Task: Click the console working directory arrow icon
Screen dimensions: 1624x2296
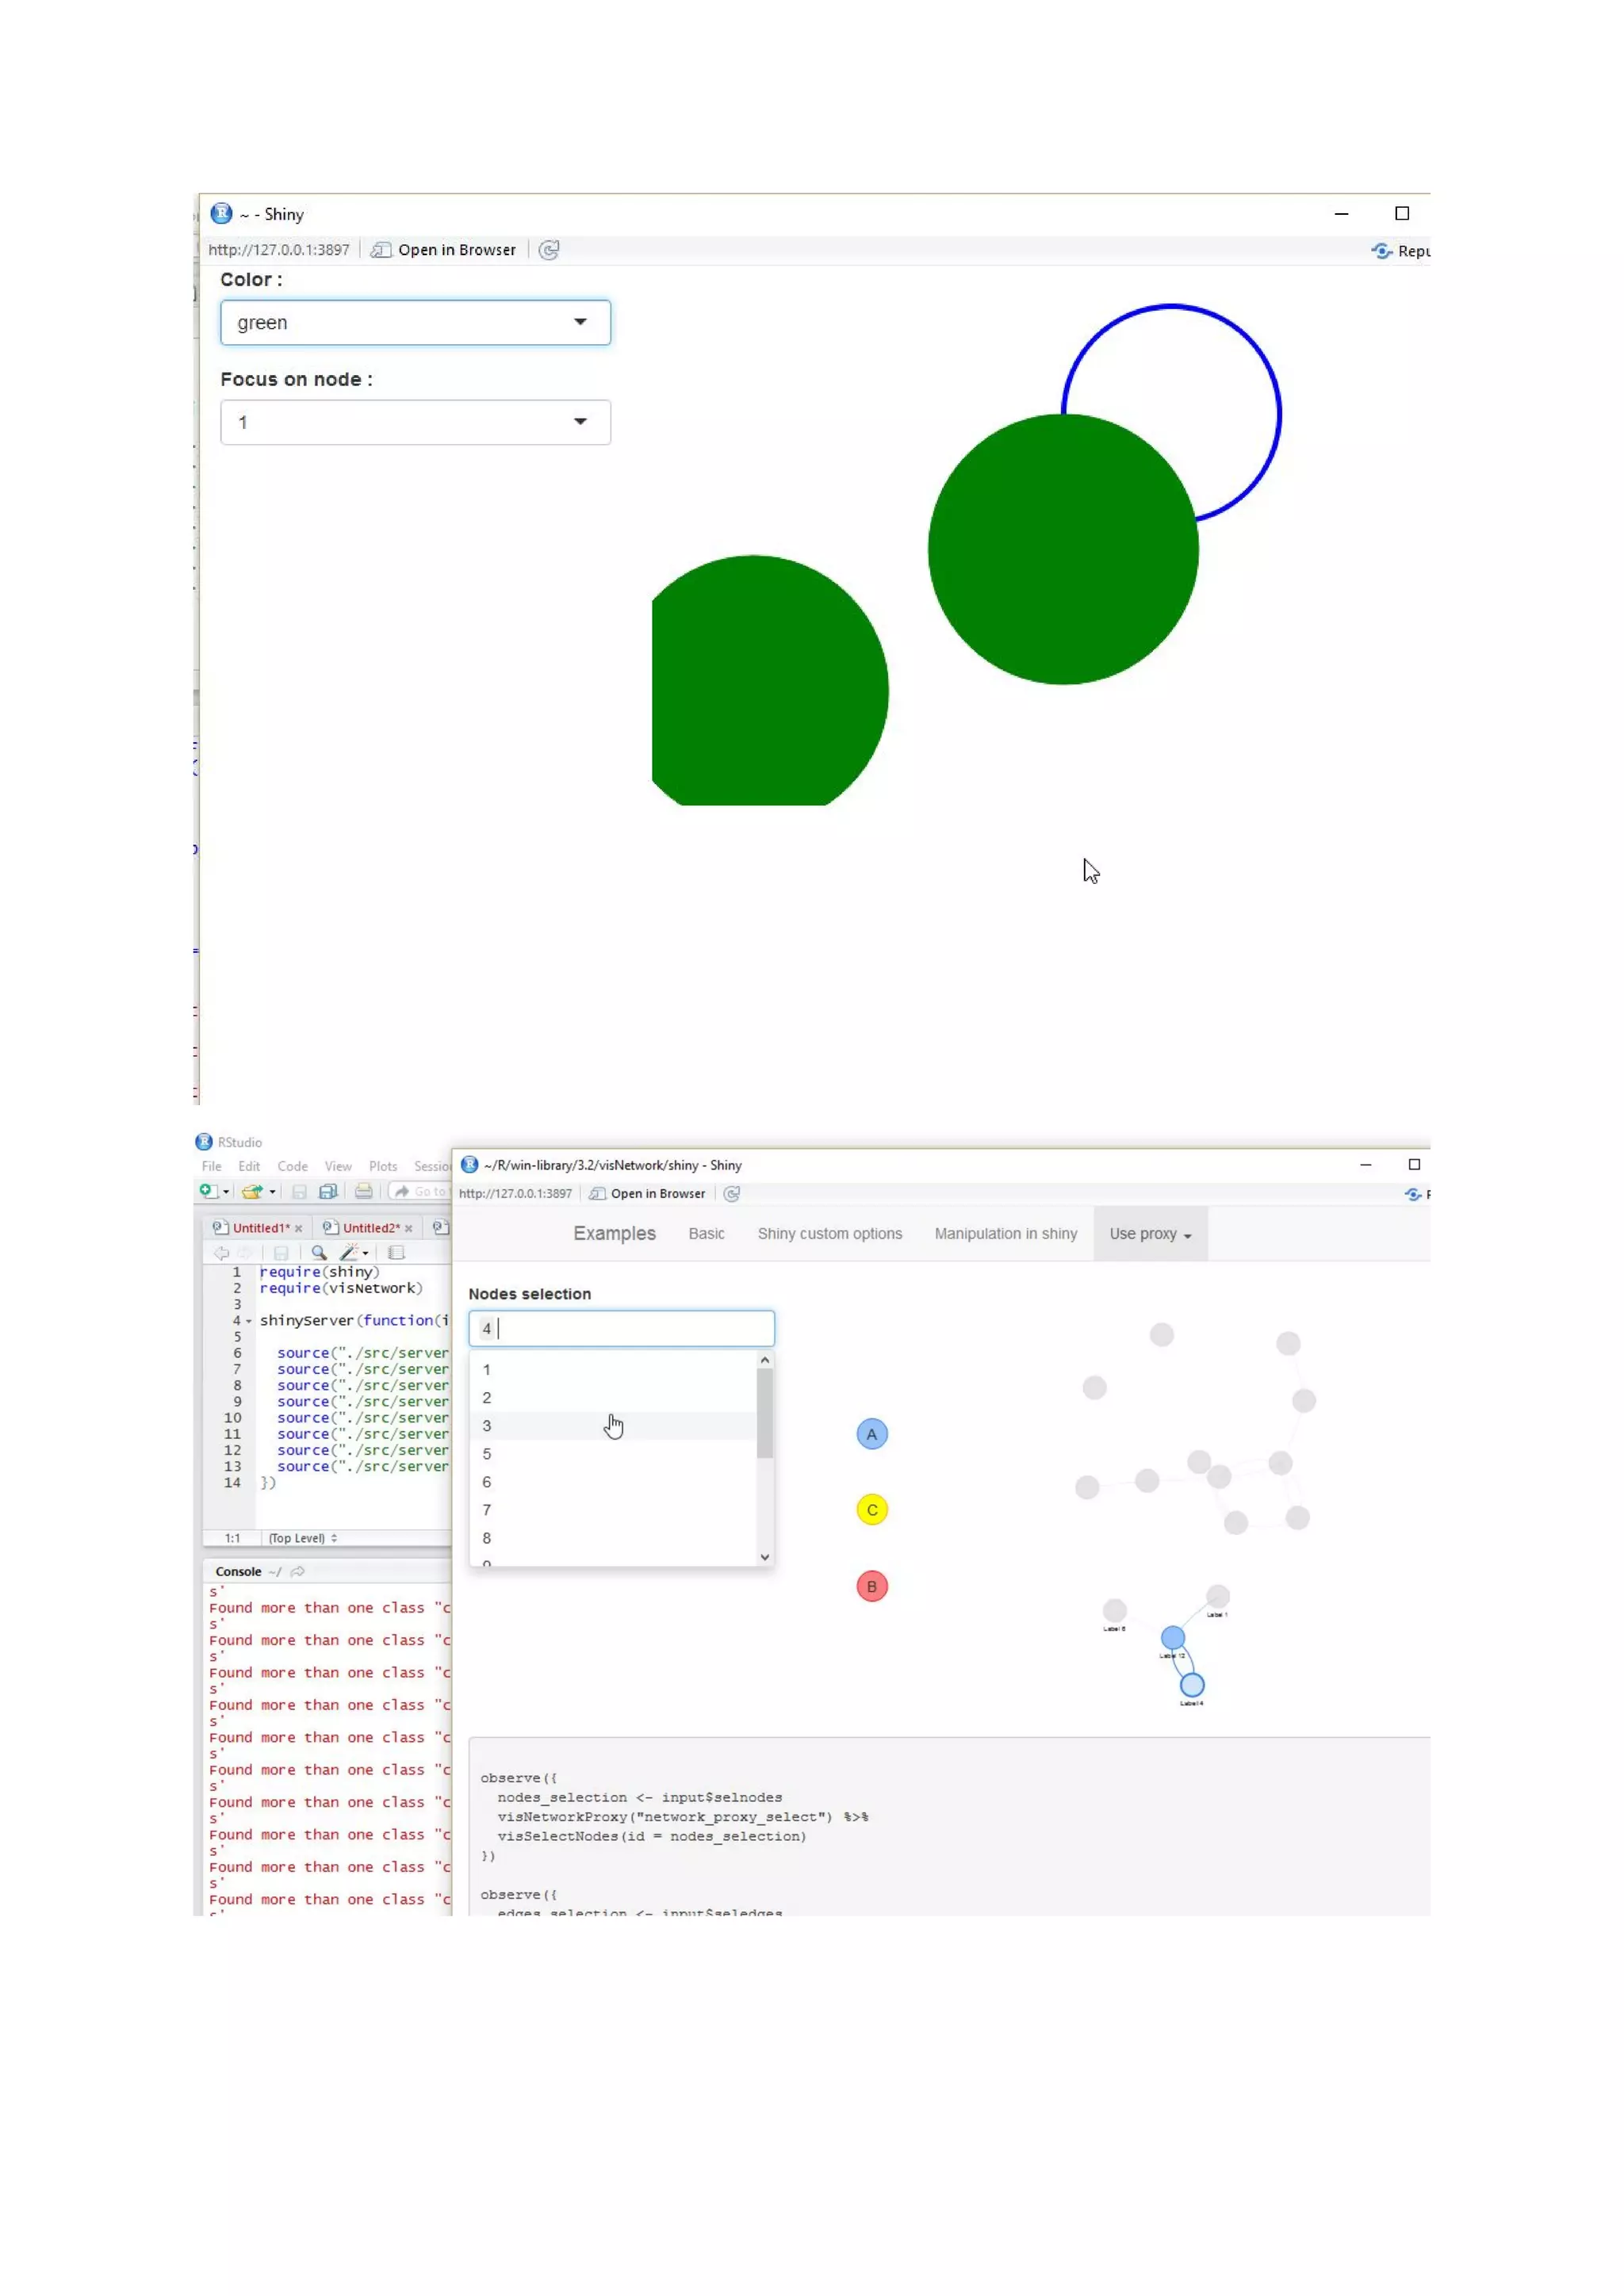Action: [297, 1572]
